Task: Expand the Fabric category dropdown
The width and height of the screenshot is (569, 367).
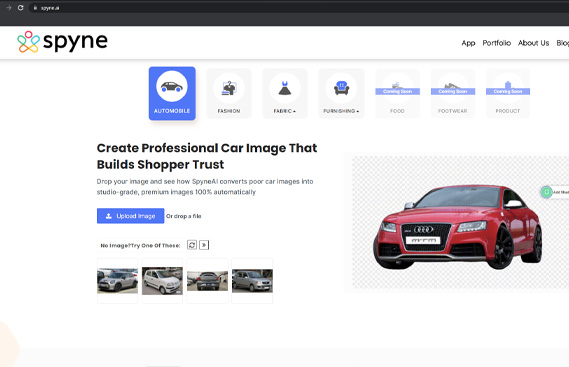Action: coord(285,93)
